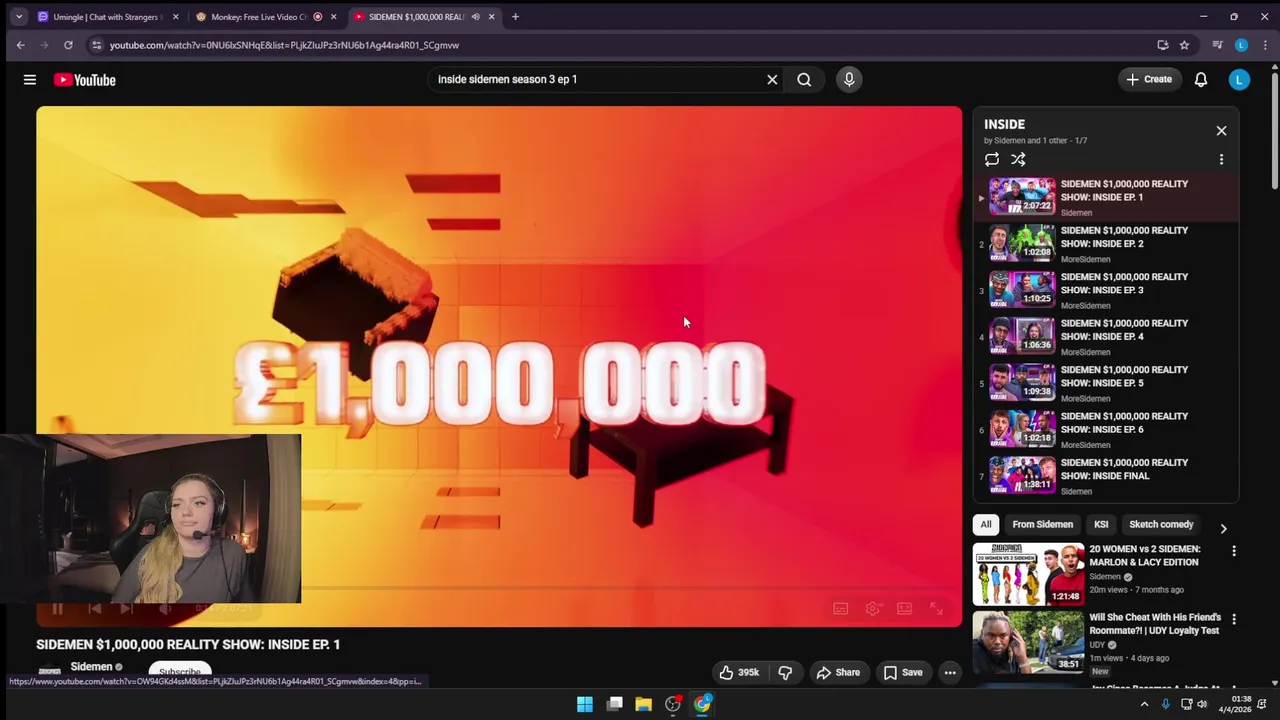This screenshot has width=1280, height=720.
Task: Start voice search with microphone
Action: coord(849,80)
